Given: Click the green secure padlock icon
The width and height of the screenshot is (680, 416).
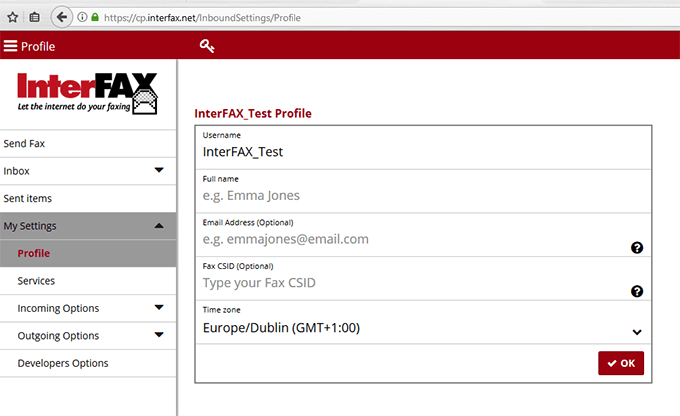Looking at the screenshot, I should pos(95,17).
